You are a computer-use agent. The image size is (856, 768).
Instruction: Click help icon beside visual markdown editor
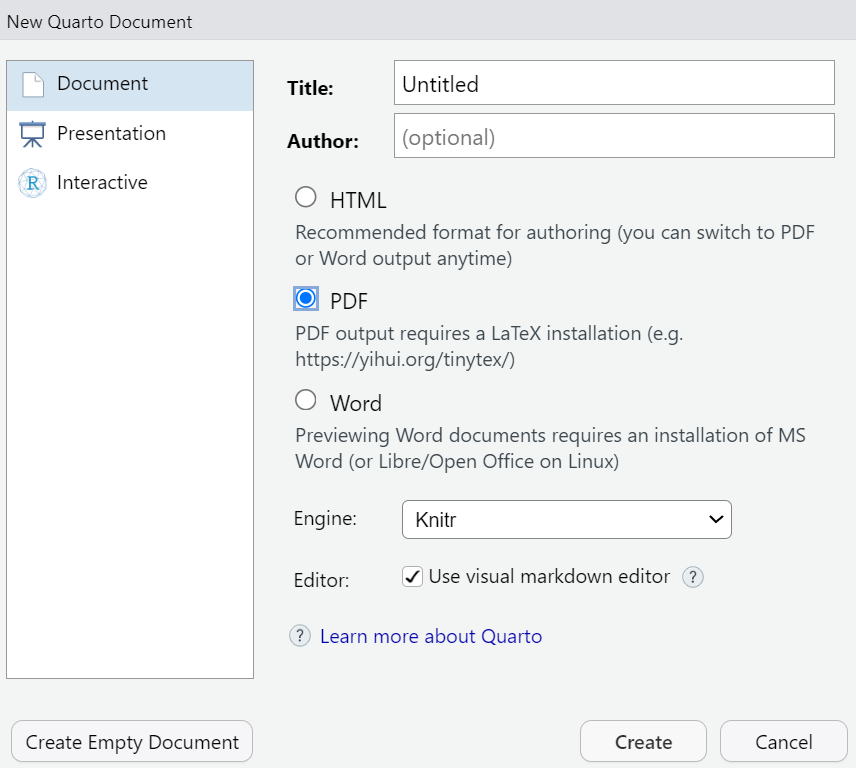coord(693,577)
